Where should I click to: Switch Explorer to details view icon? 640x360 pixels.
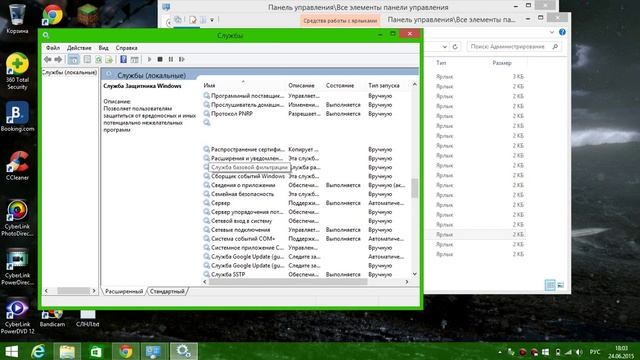pos(550,285)
